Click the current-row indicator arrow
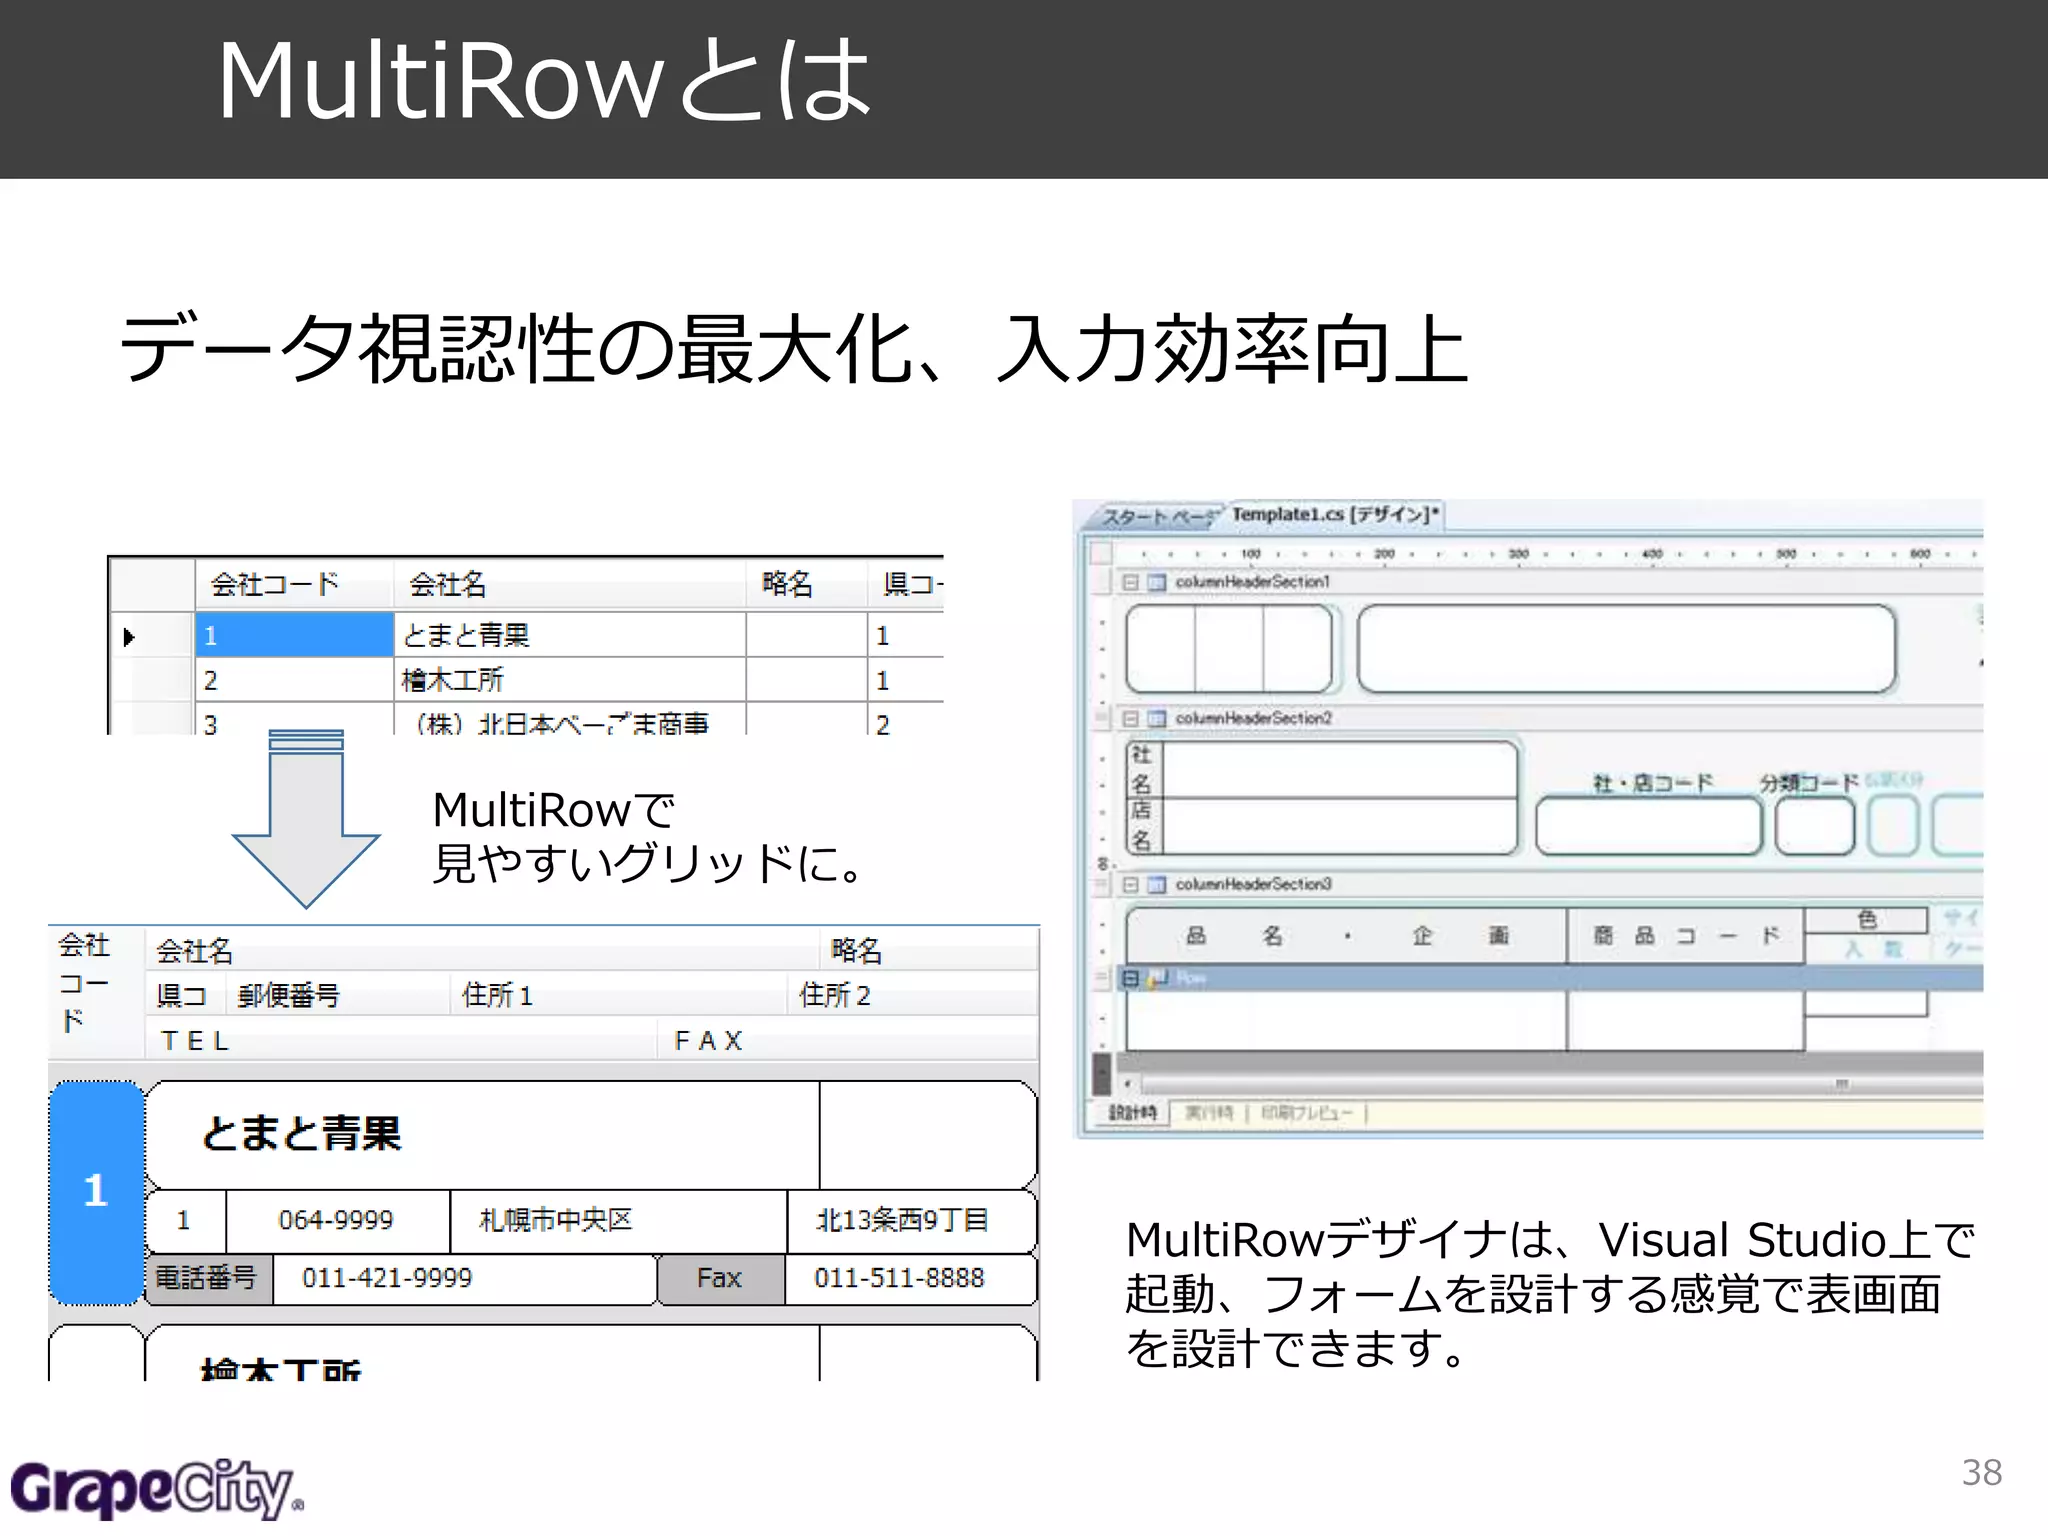Screen dimensions: 2048x1536 point(129,636)
